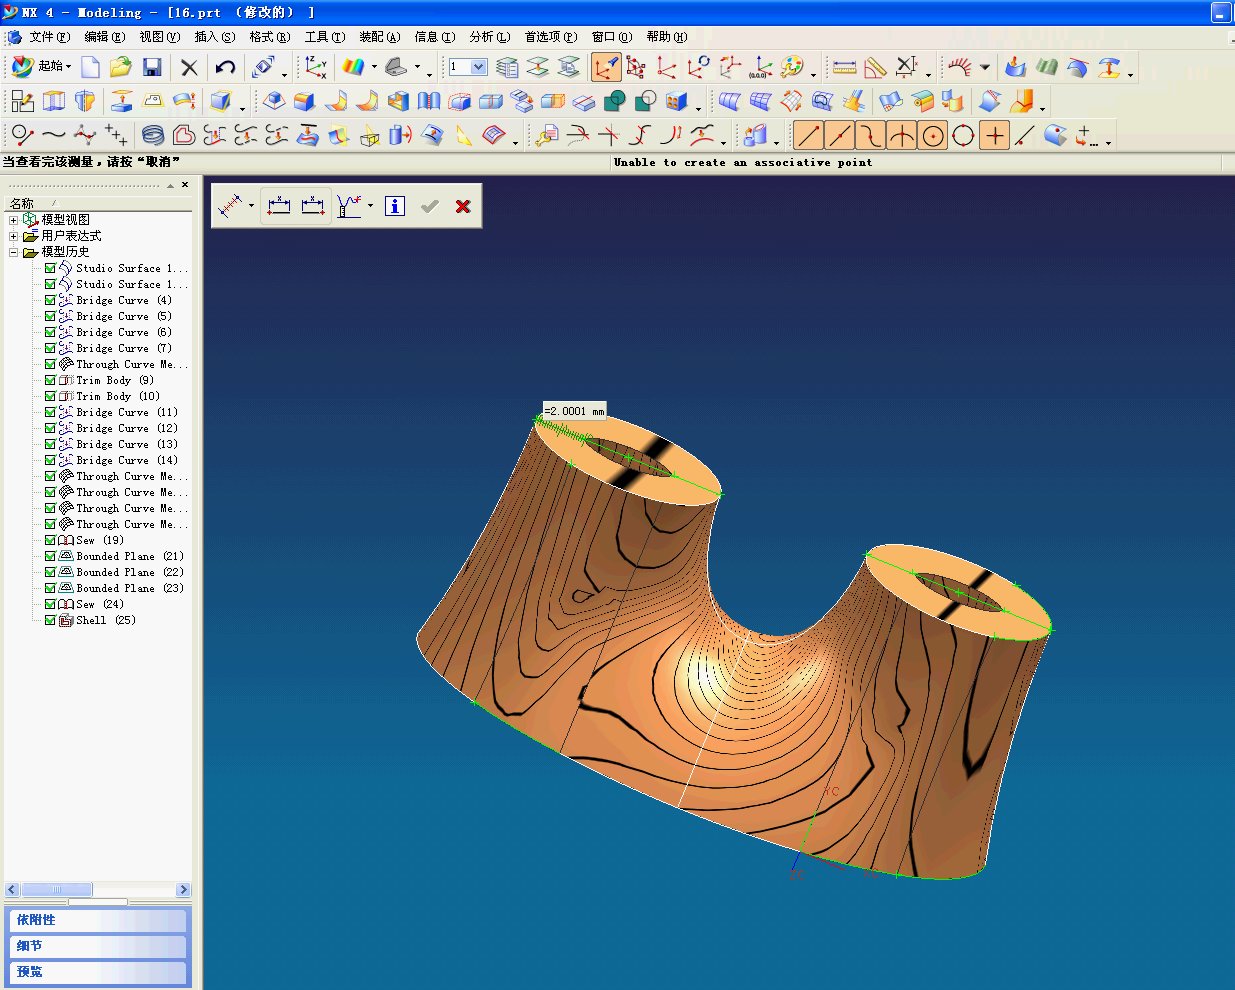Uncheck the Sew (24) feature checkbox
1235x990 pixels.
pos(50,604)
